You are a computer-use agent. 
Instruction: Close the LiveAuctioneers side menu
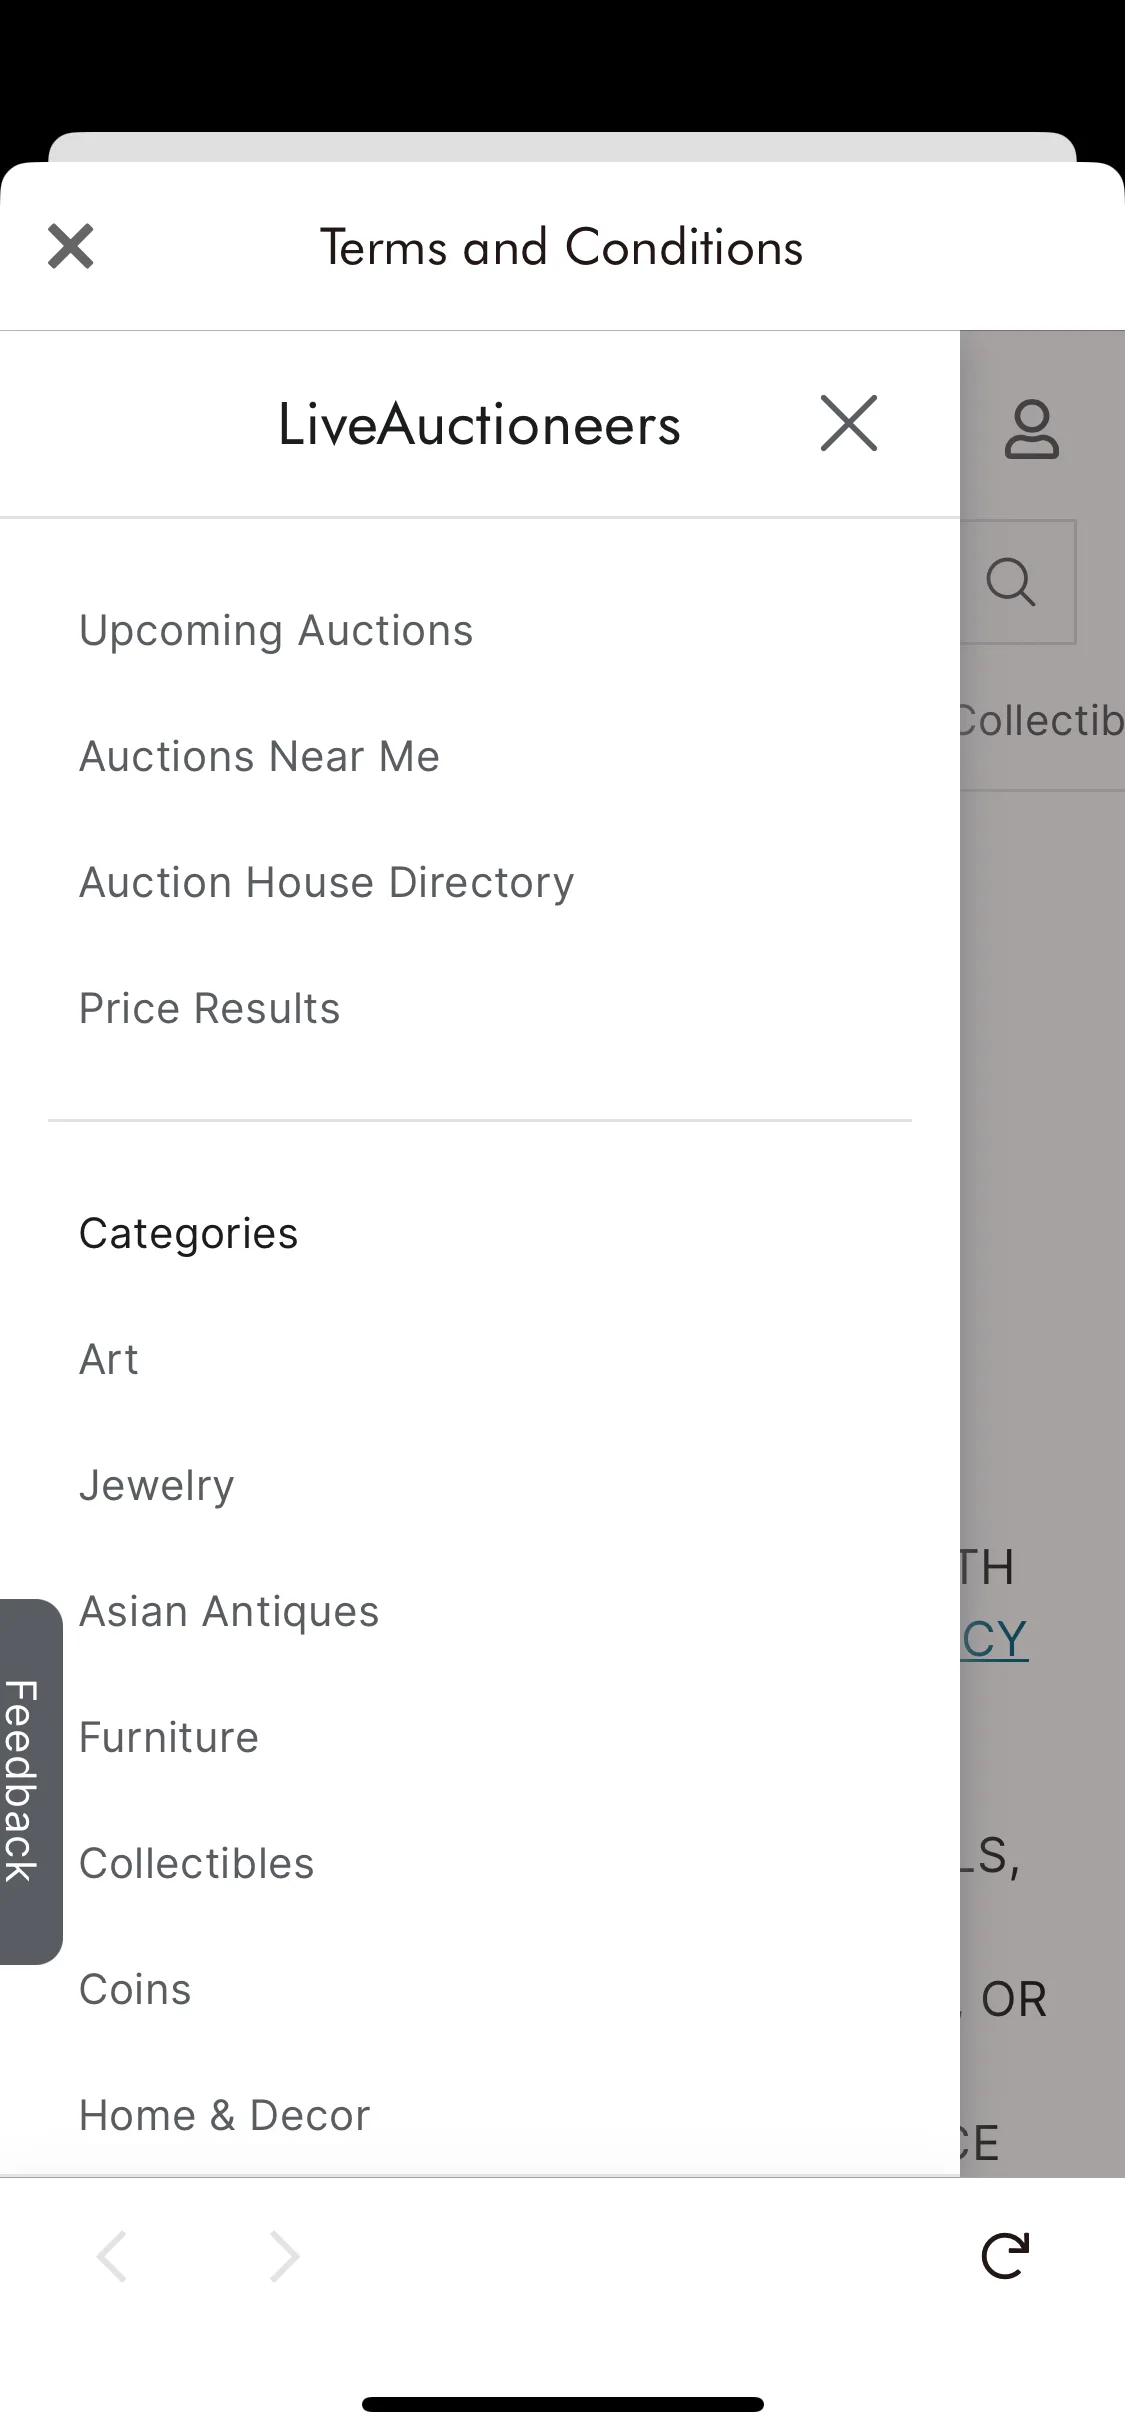[x=848, y=423]
